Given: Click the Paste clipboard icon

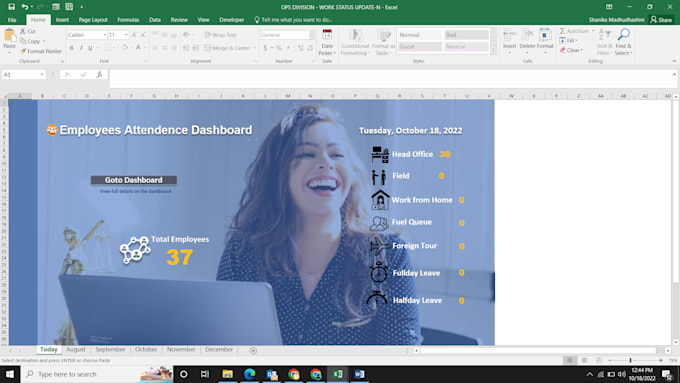Looking at the screenshot, I should pos(9,35).
